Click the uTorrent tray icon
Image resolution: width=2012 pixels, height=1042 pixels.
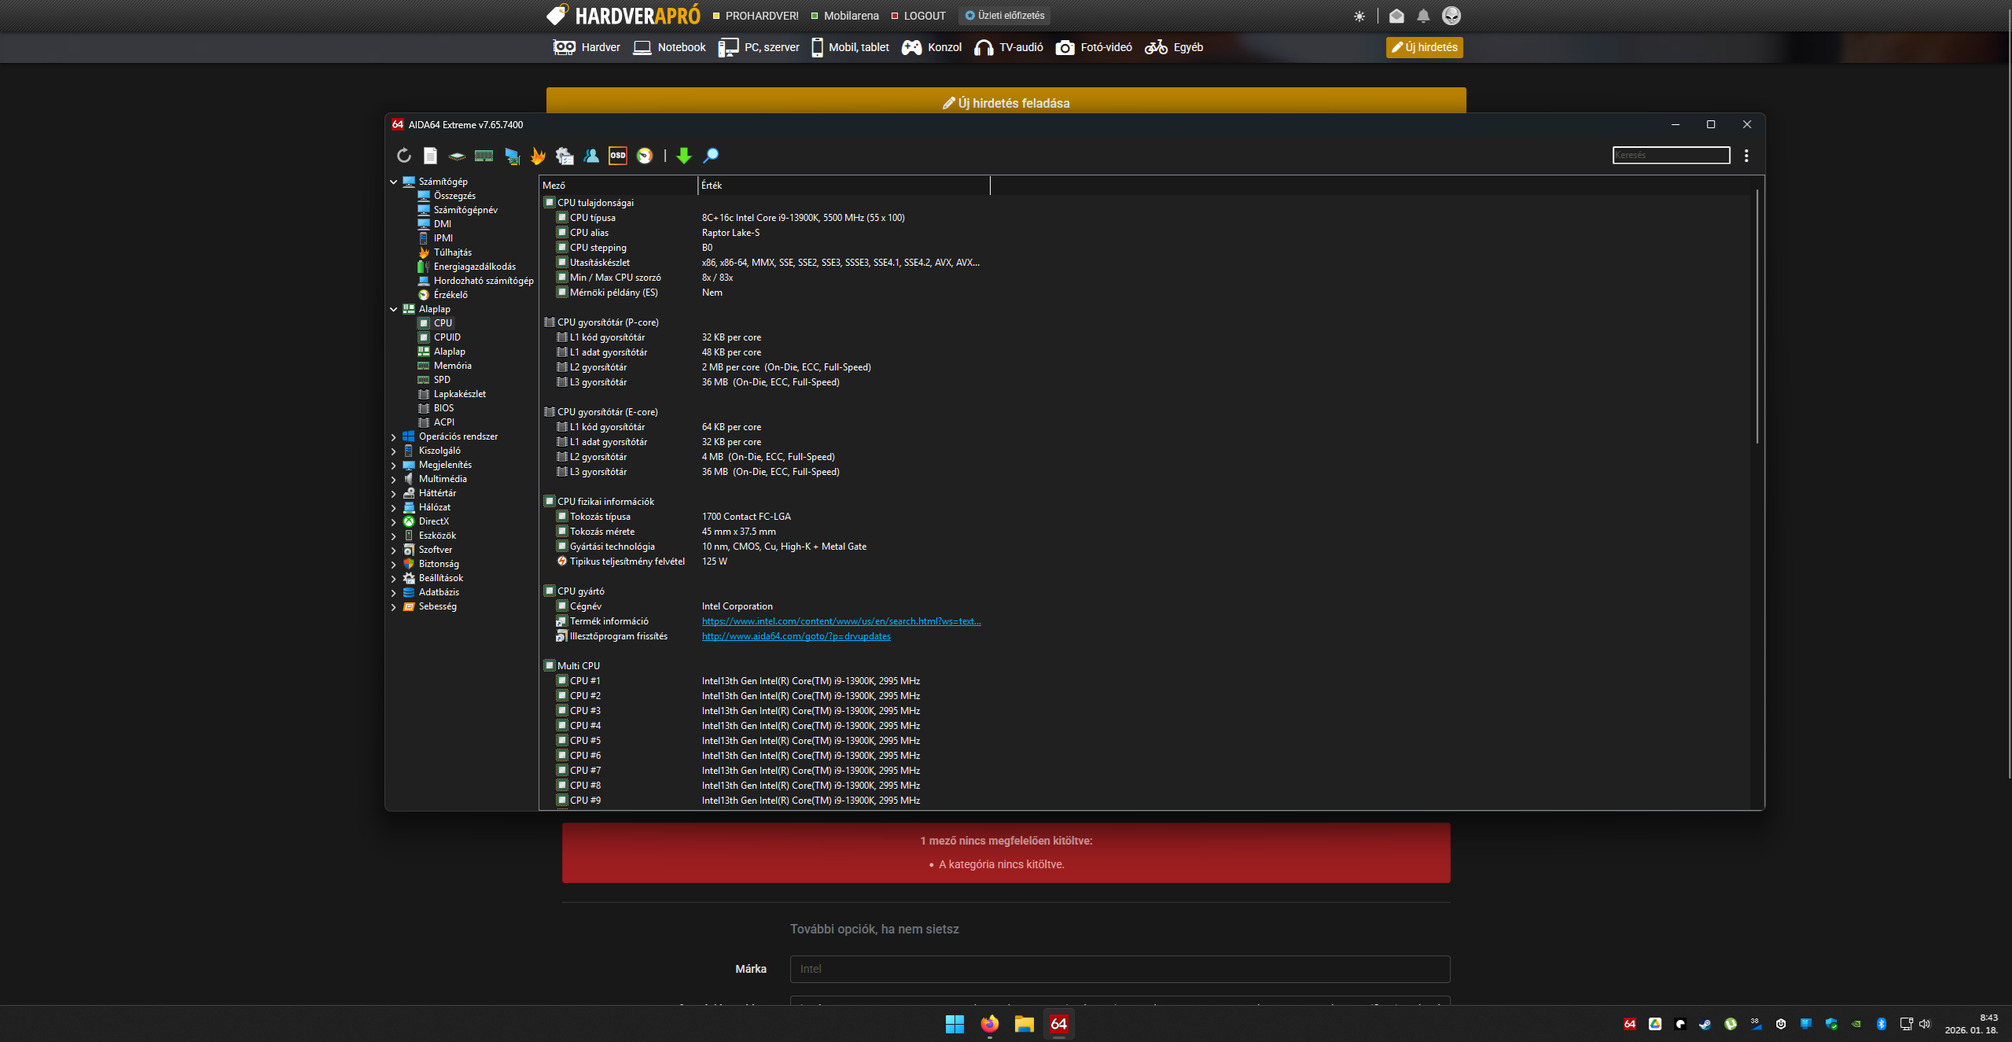1730,1024
